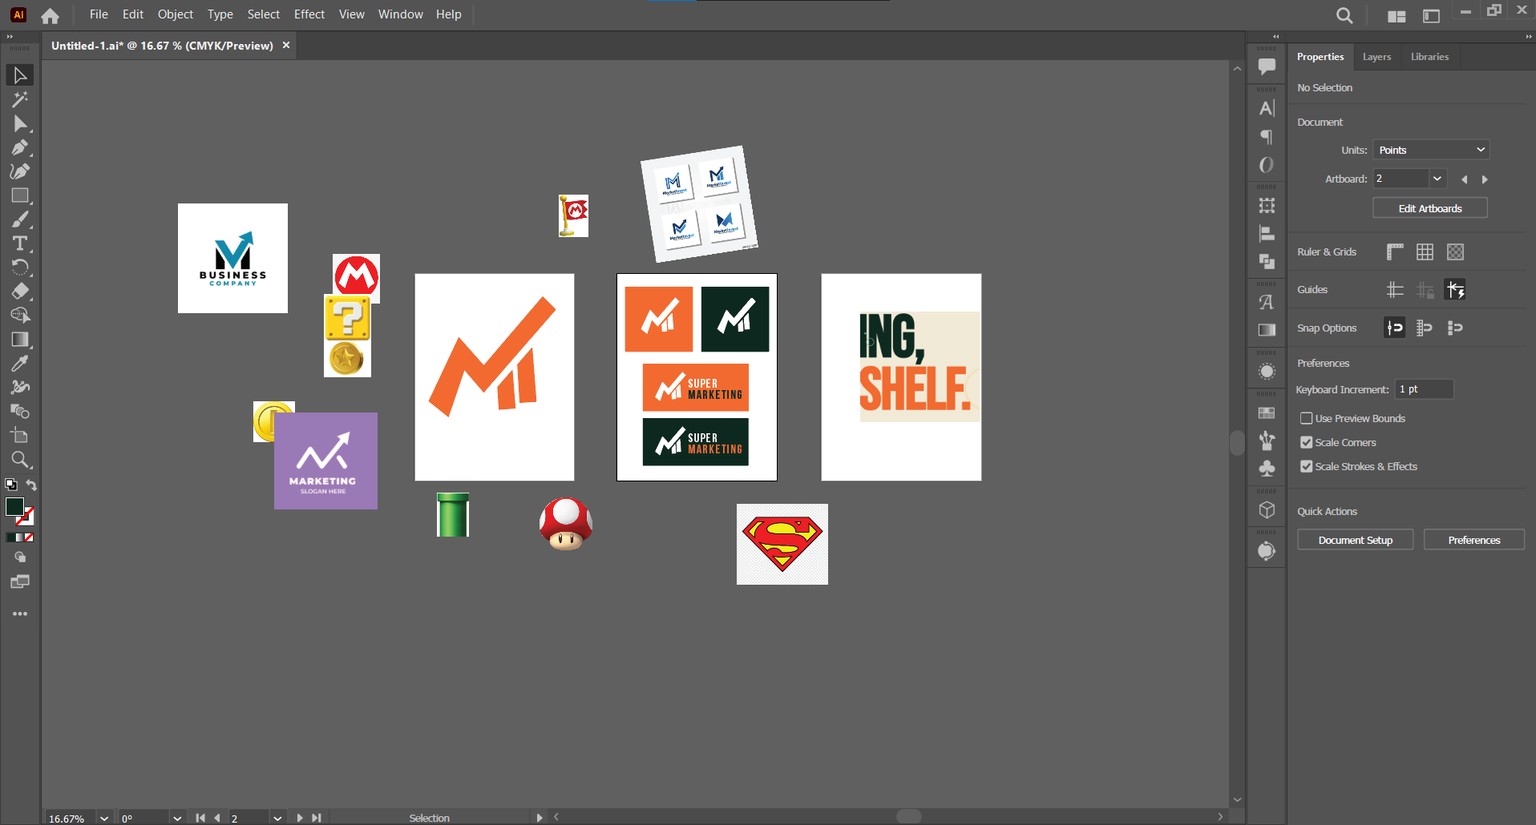Select the Type tool
Screen dimensions: 1536x825
(20, 243)
